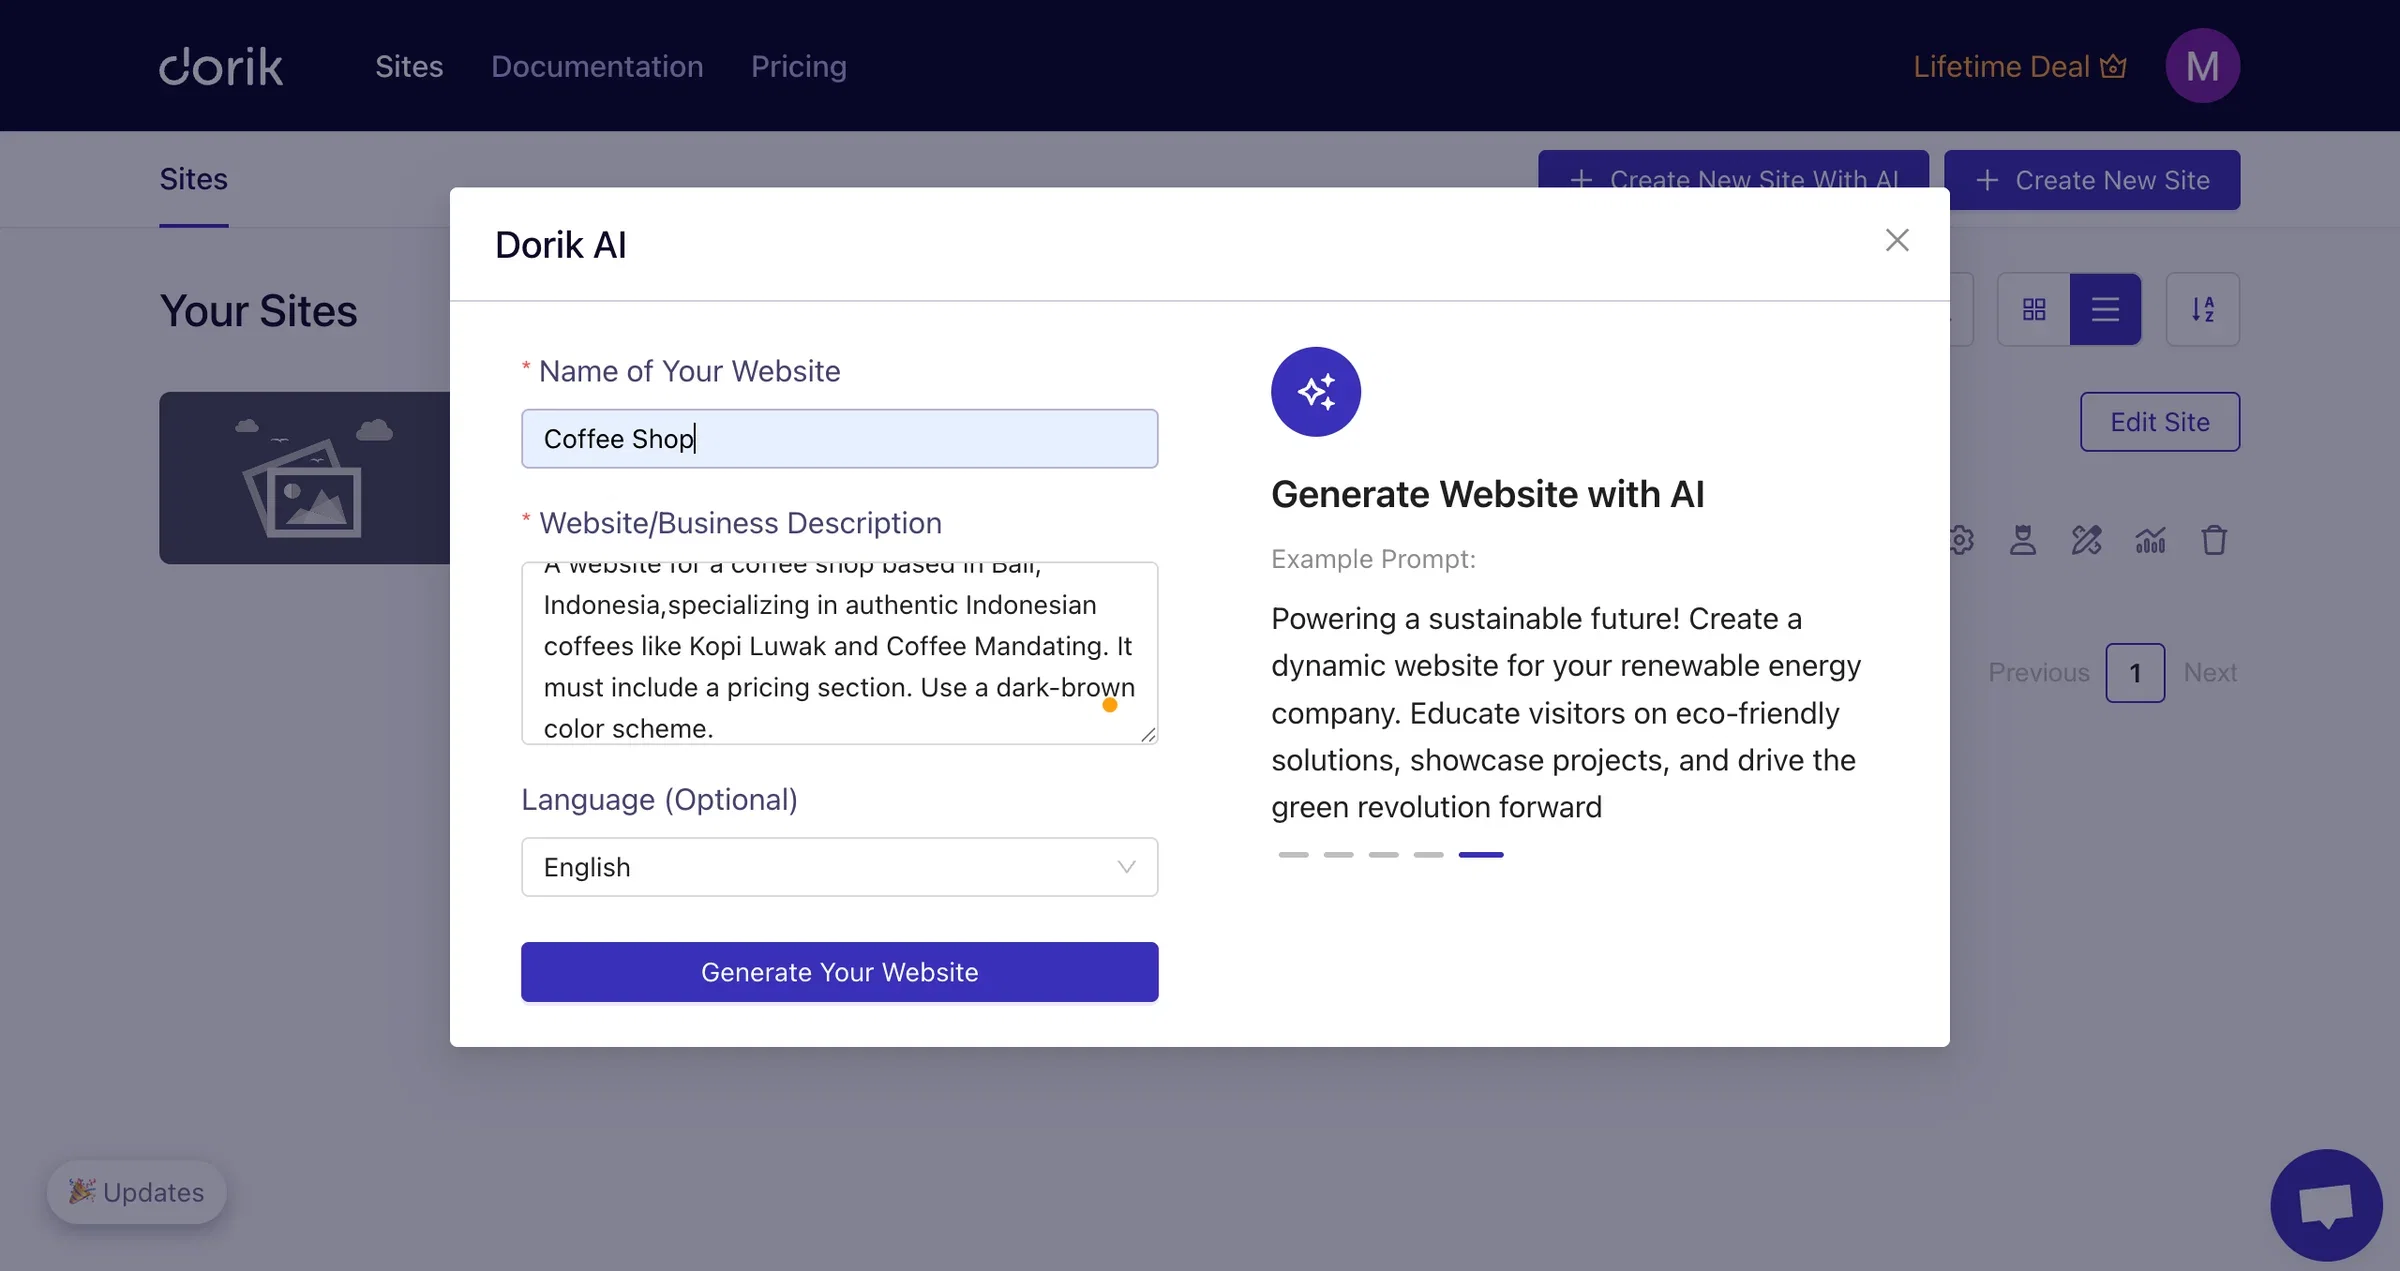This screenshot has width=2400, height=1271.
Task: Click the design customize pencil icon
Action: pos(2086,540)
